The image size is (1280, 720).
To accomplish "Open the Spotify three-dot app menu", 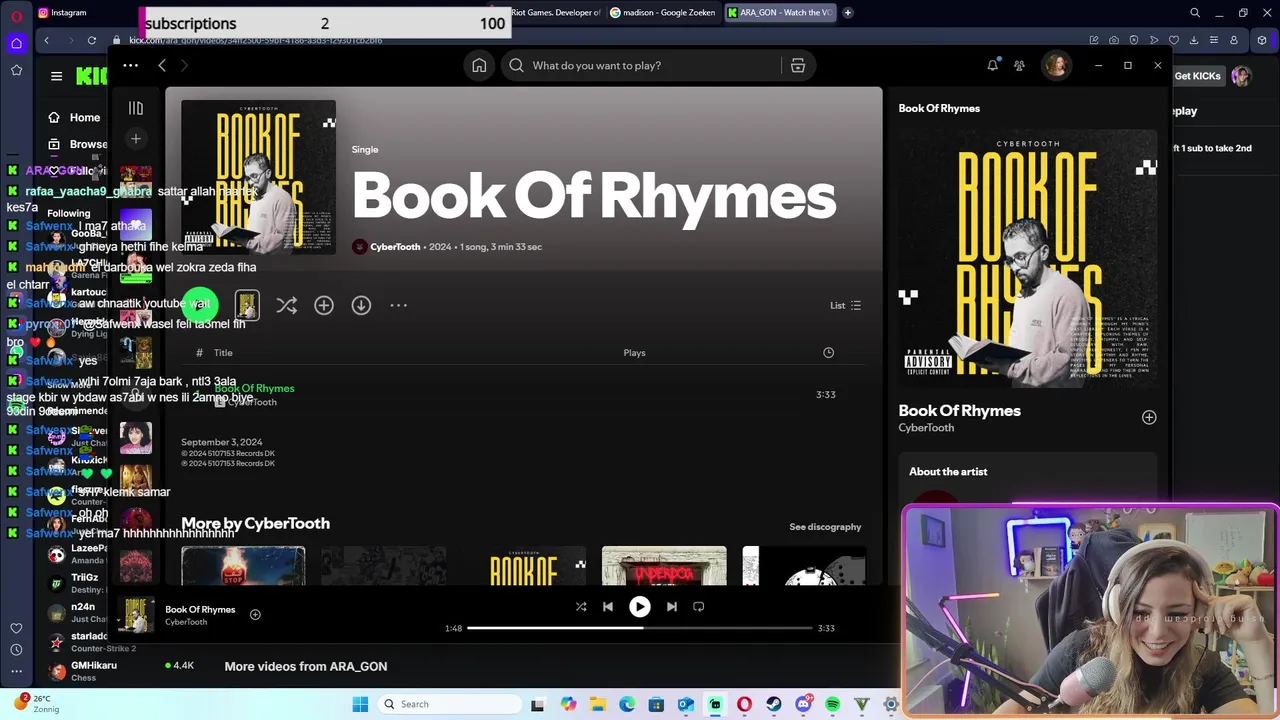I will (130, 66).
